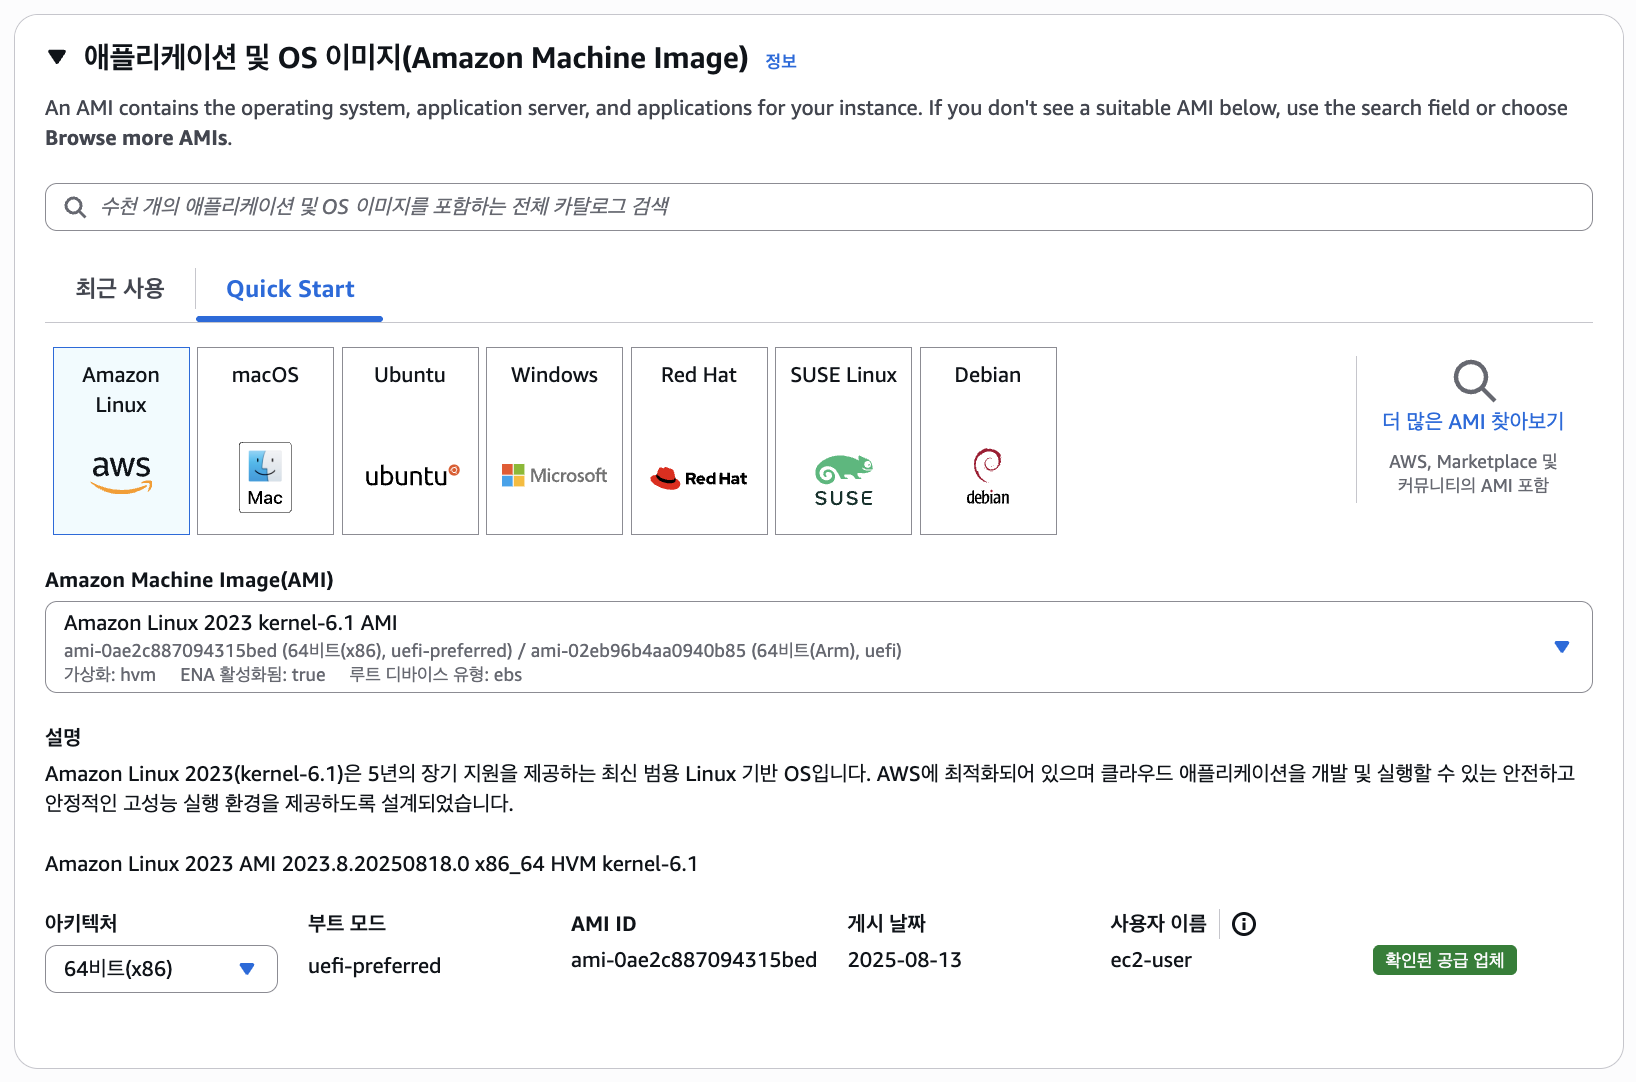Click the uefi-preferred boot mode value
This screenshot has height=1082, width=1636.
(x=374, y=966)
